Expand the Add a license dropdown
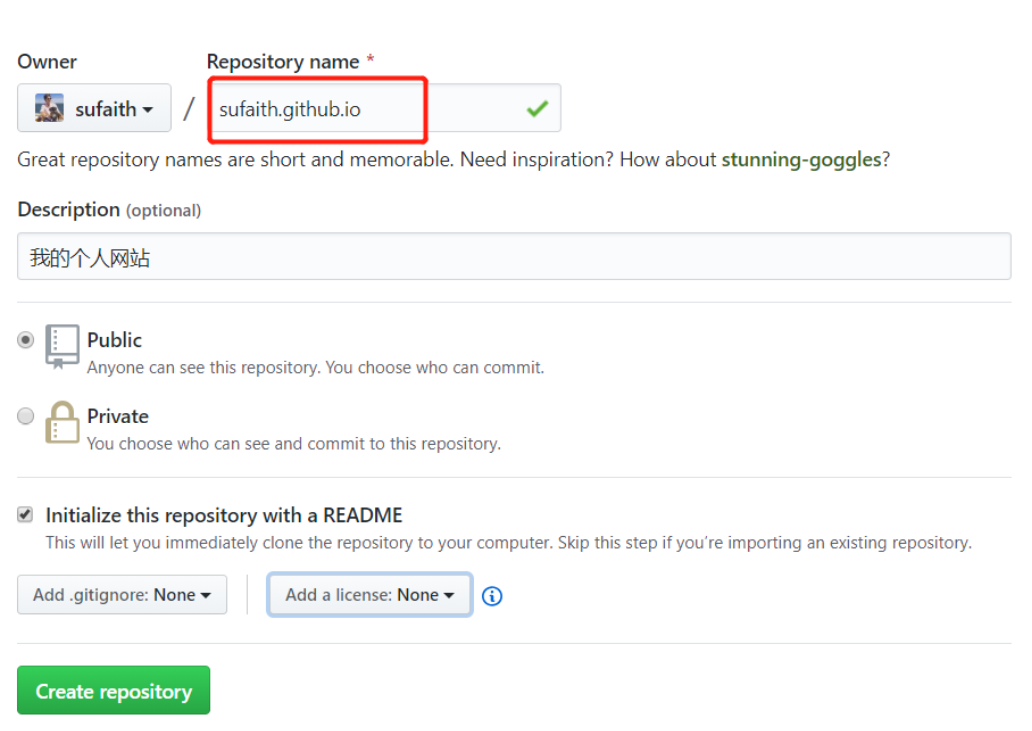Viewport: 1032px width, 731px height. click(x=370, y=594)
